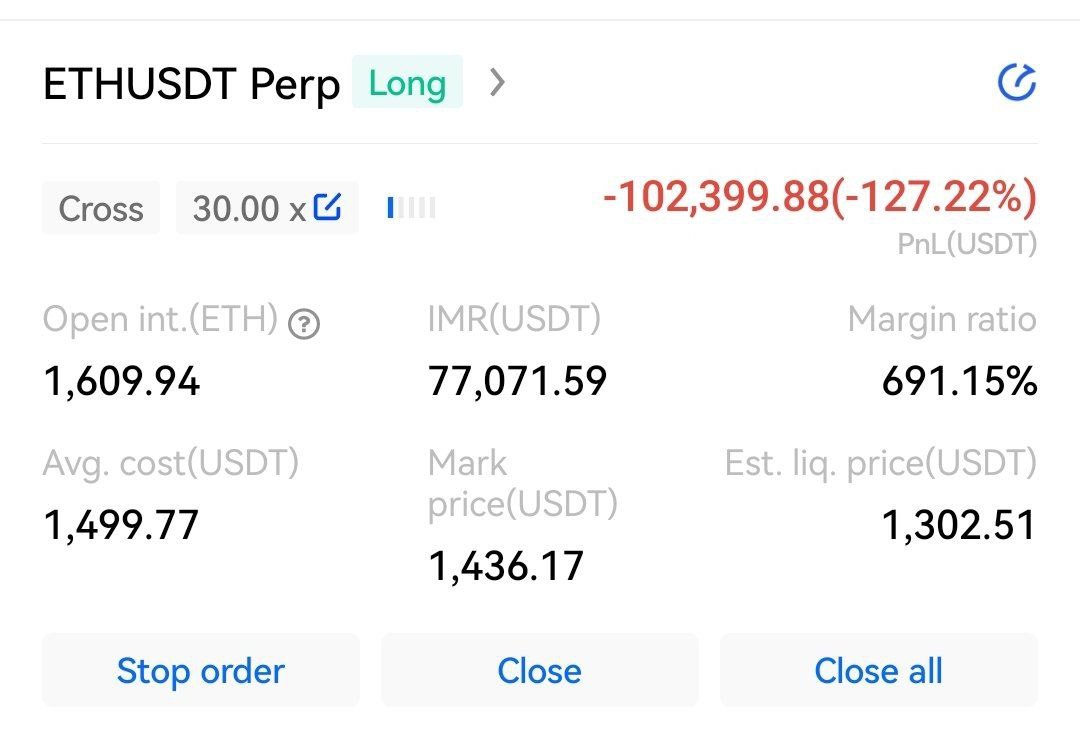Expand ETHUSDT Perp details chevron
The image size is (1080, 737).
coord(497,83)
